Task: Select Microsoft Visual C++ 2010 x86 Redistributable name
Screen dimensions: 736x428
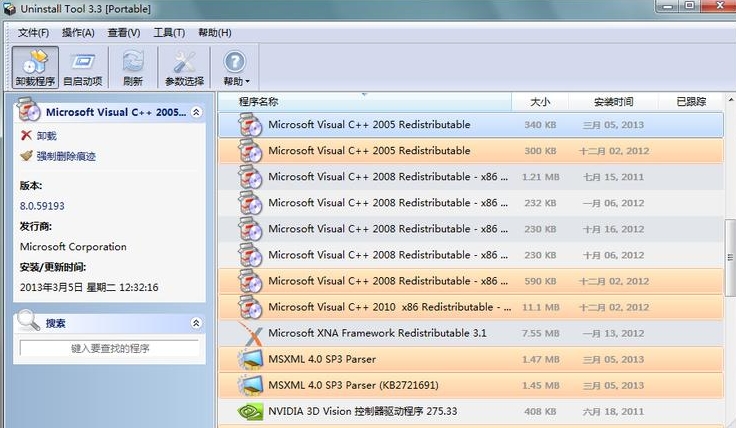Action: click(390, 307)
